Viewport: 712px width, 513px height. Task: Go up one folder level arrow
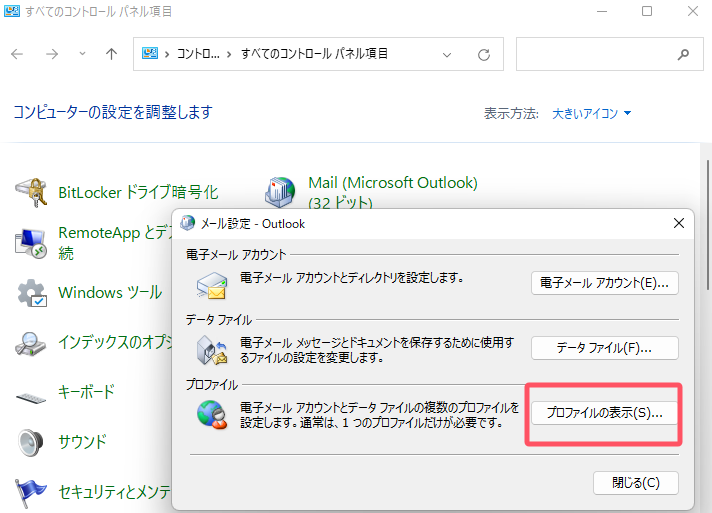(111, 54)
